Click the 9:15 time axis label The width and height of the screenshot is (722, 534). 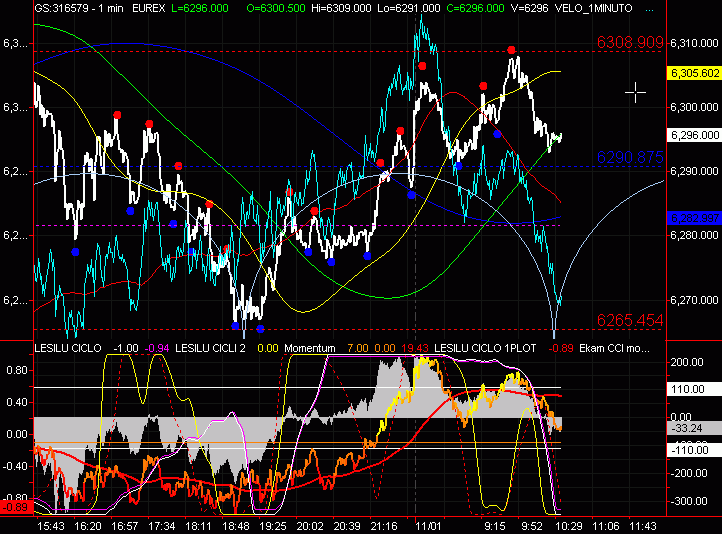[x=494, y=526]
